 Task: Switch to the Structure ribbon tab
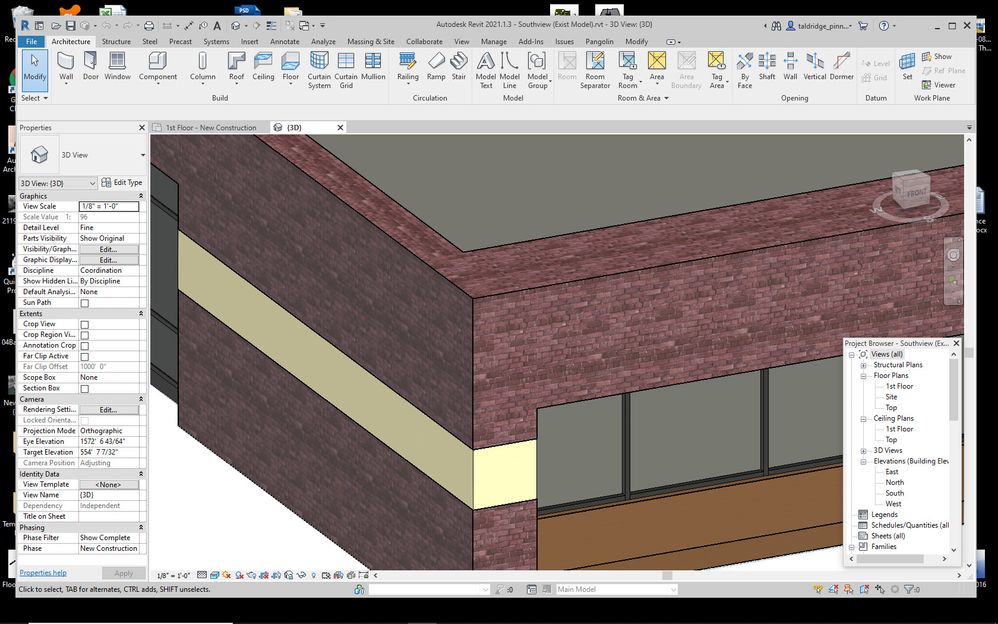[116, 41]
